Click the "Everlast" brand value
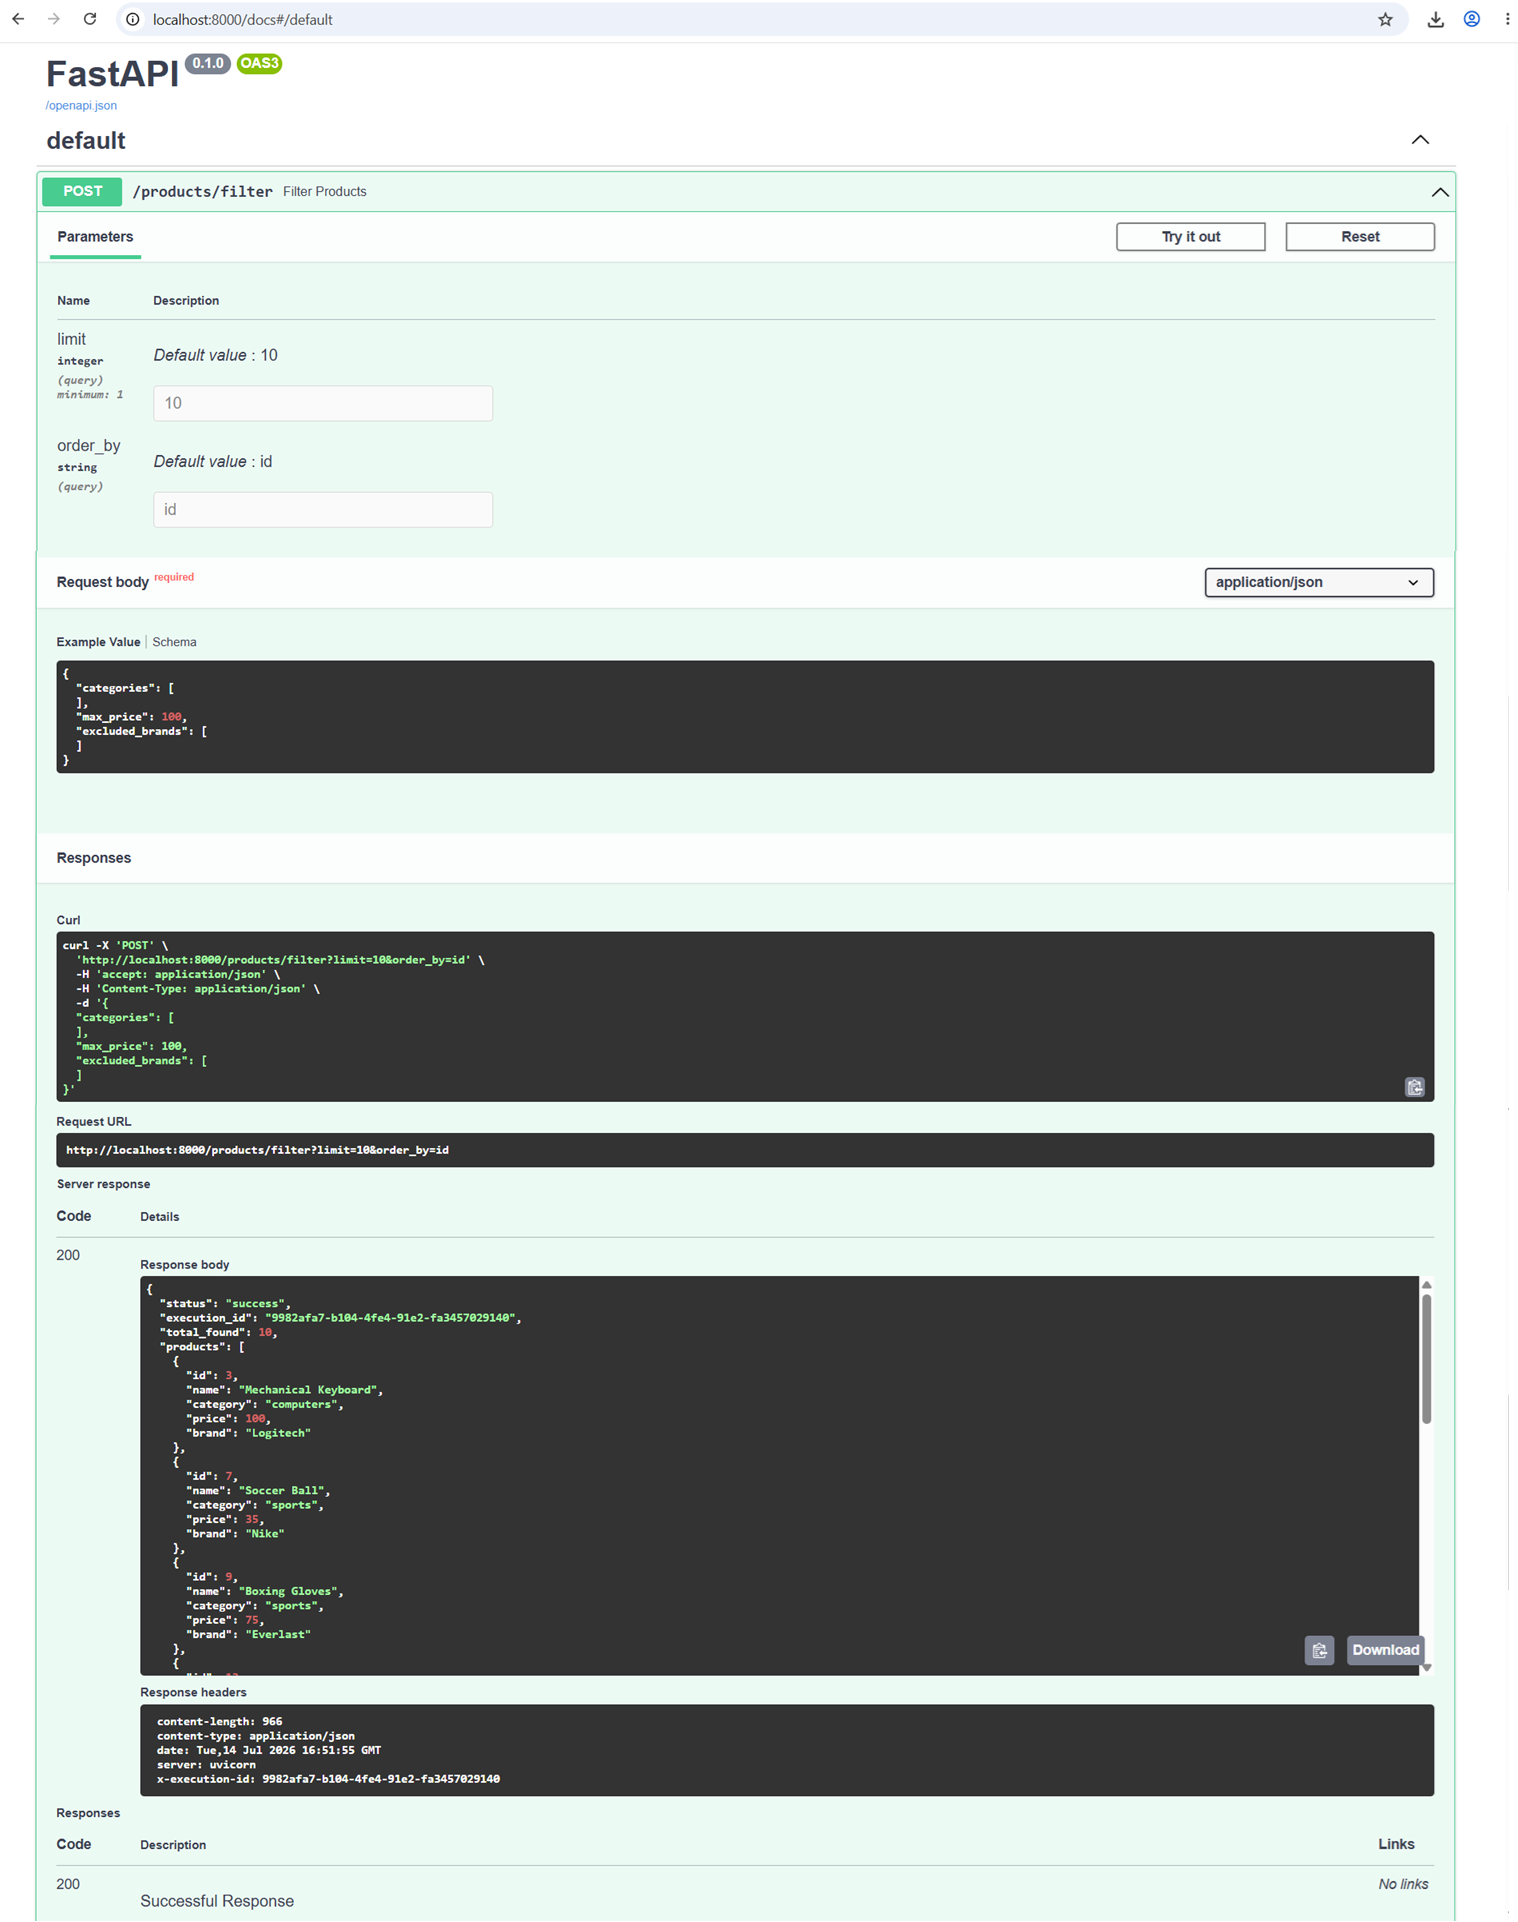Image resolution: width=1518 pixels, height=1922 pixels. (278, 1635)
